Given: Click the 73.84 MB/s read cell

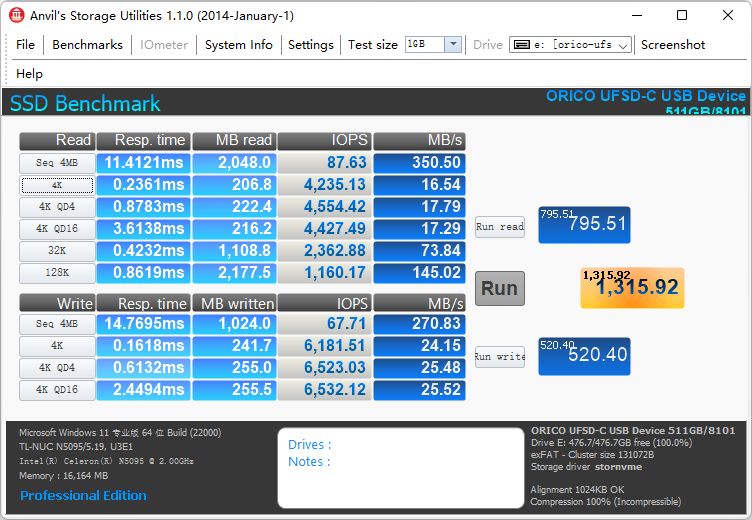Looking at the screenshot, I should pyautogui.click(x=419, y=250).
